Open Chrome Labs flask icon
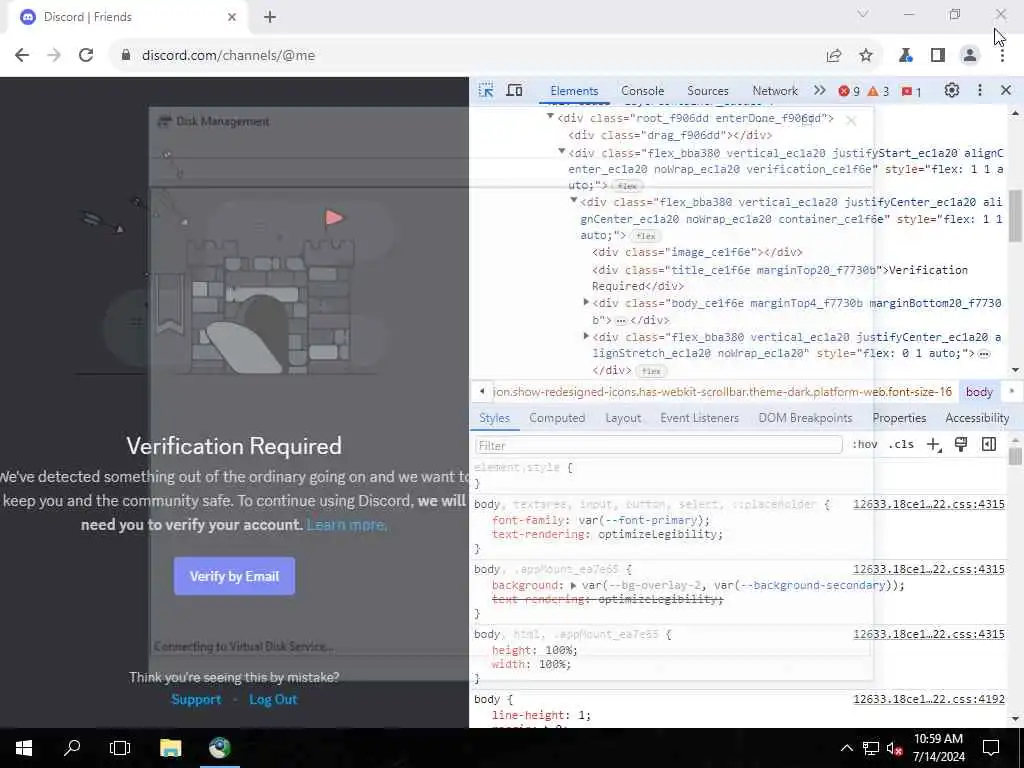The image size is (1024, 768). click(905, 56)
